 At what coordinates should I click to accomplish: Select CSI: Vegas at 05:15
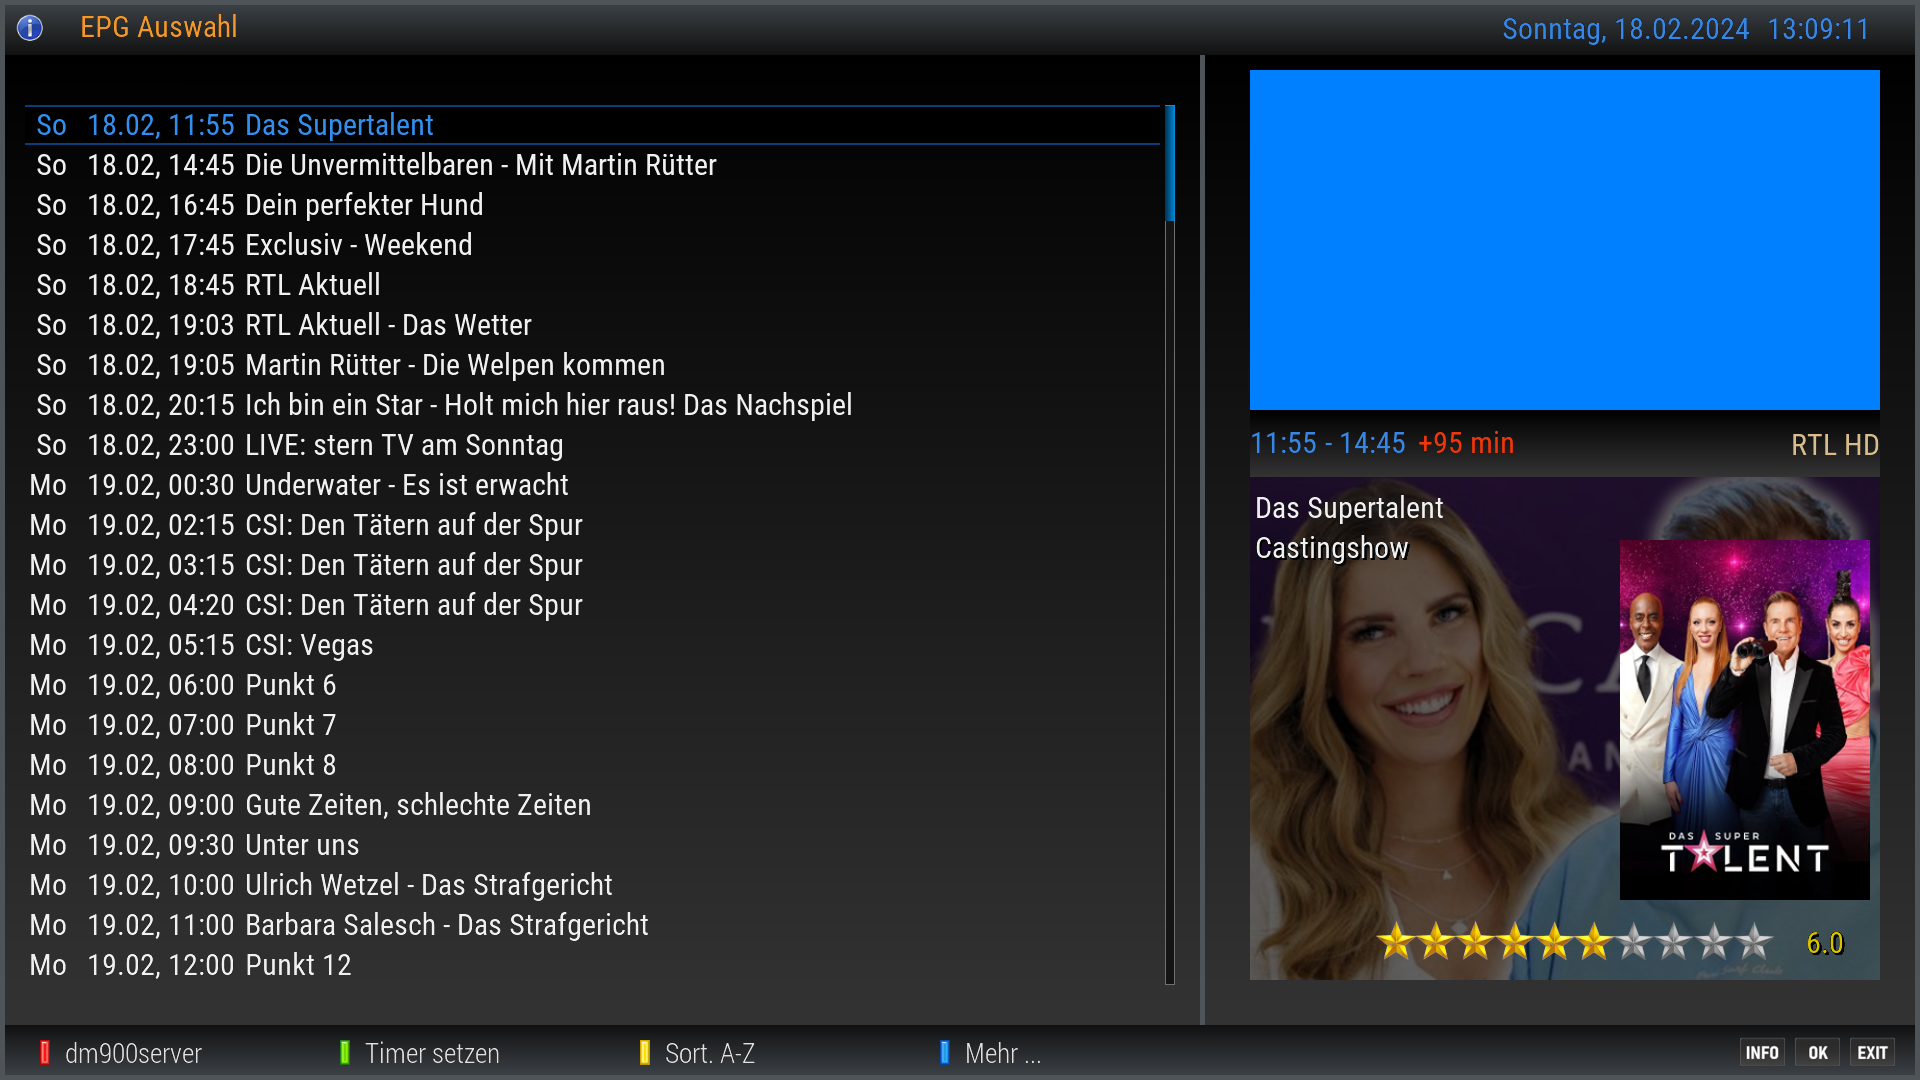click(309, 645)
